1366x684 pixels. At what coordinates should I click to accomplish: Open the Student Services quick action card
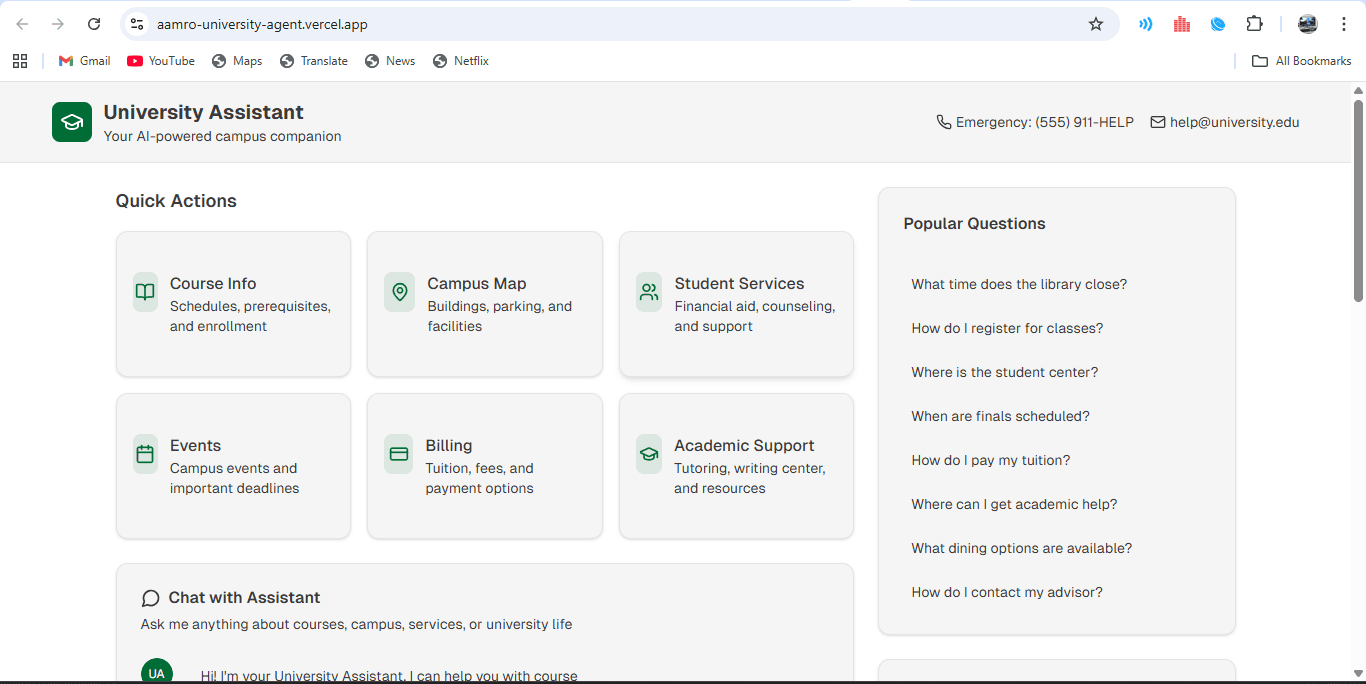click(737, 304)
